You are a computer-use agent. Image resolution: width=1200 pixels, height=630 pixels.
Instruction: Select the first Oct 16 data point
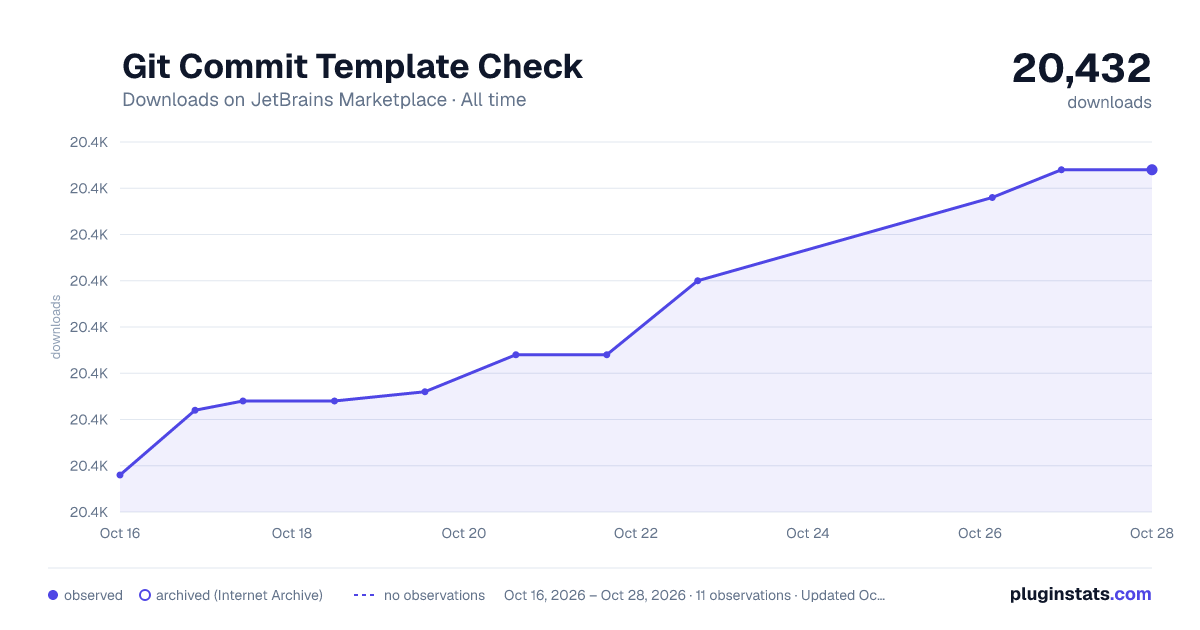[x=120, y=475]
